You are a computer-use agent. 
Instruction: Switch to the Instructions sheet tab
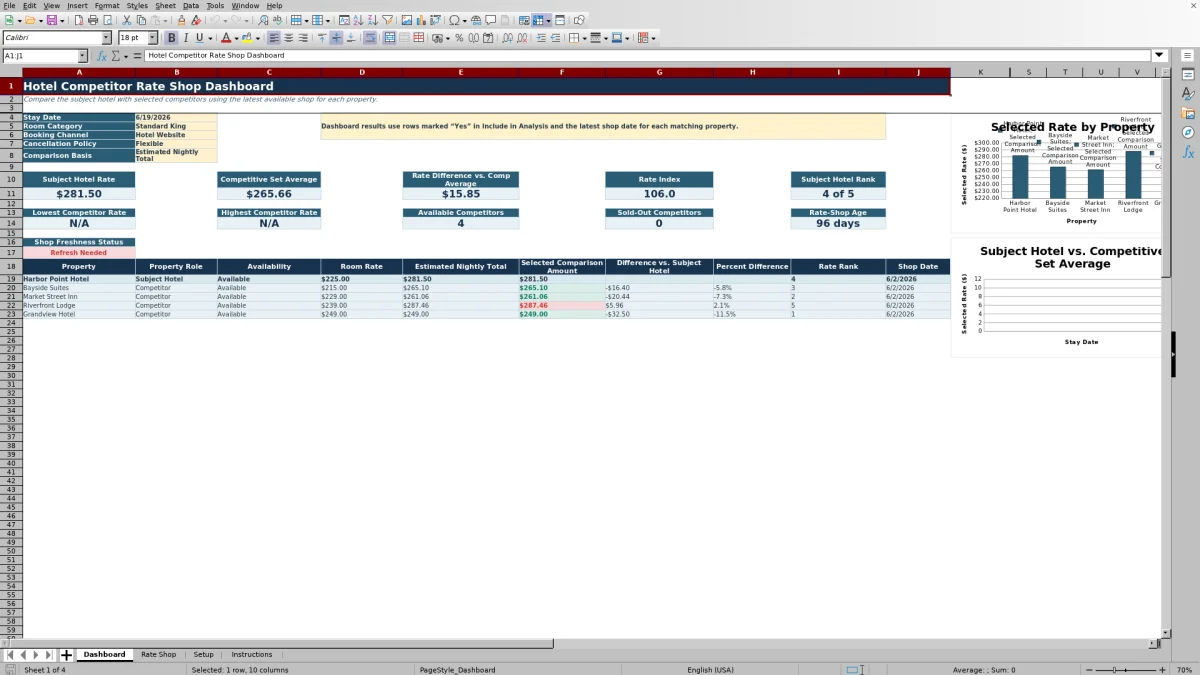point(251,655)
